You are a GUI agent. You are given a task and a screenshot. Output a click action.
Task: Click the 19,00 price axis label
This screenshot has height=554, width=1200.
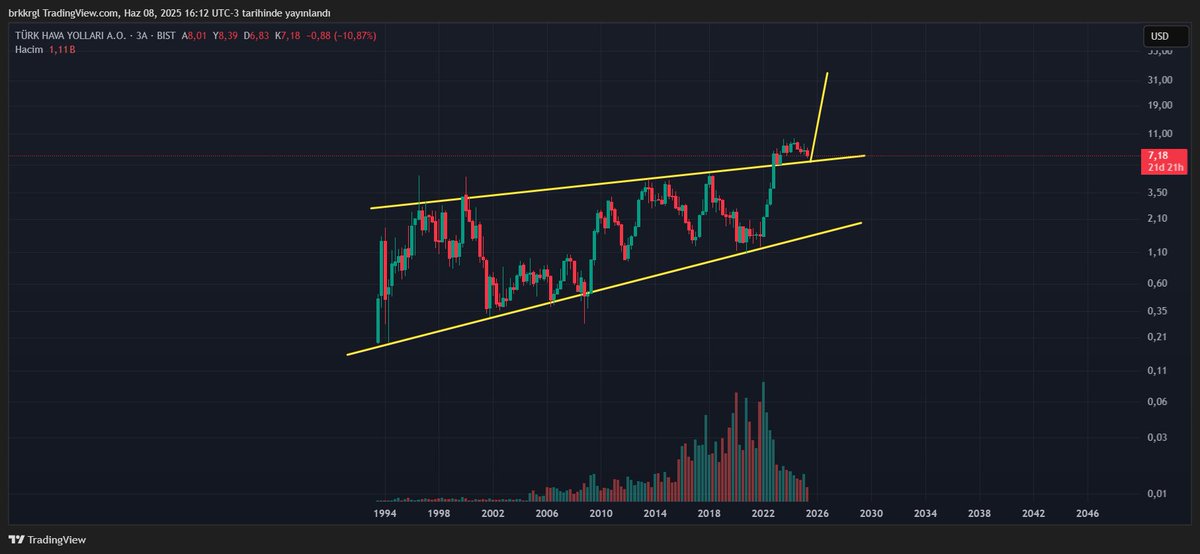(1160, 105)
